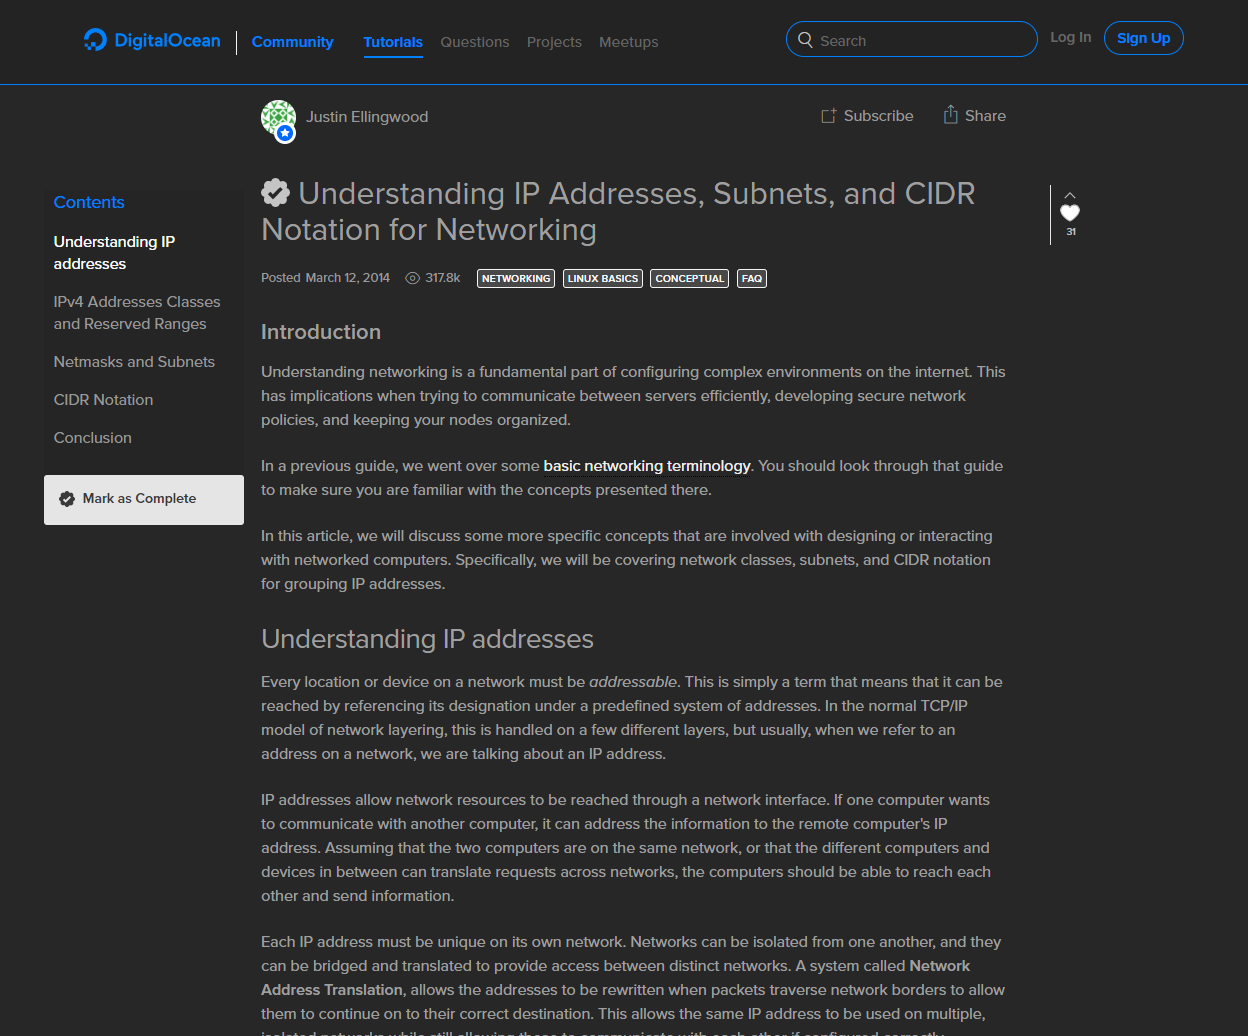Click the bold Network Address Translation term
This screenshot has width=1248, height=1036.
pyautogui.click(x=616, y=978)
